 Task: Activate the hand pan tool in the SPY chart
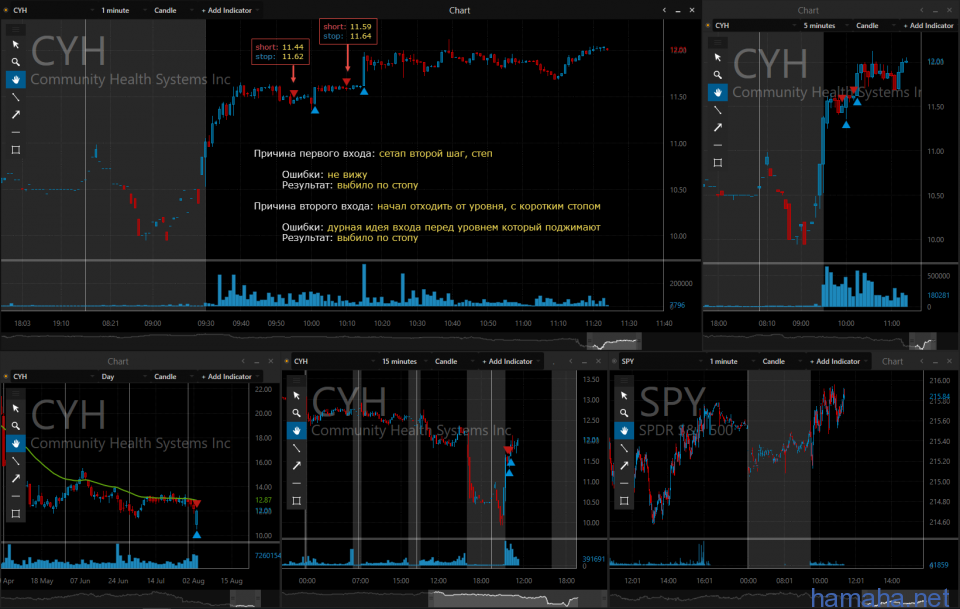click(x=624, y=430)
